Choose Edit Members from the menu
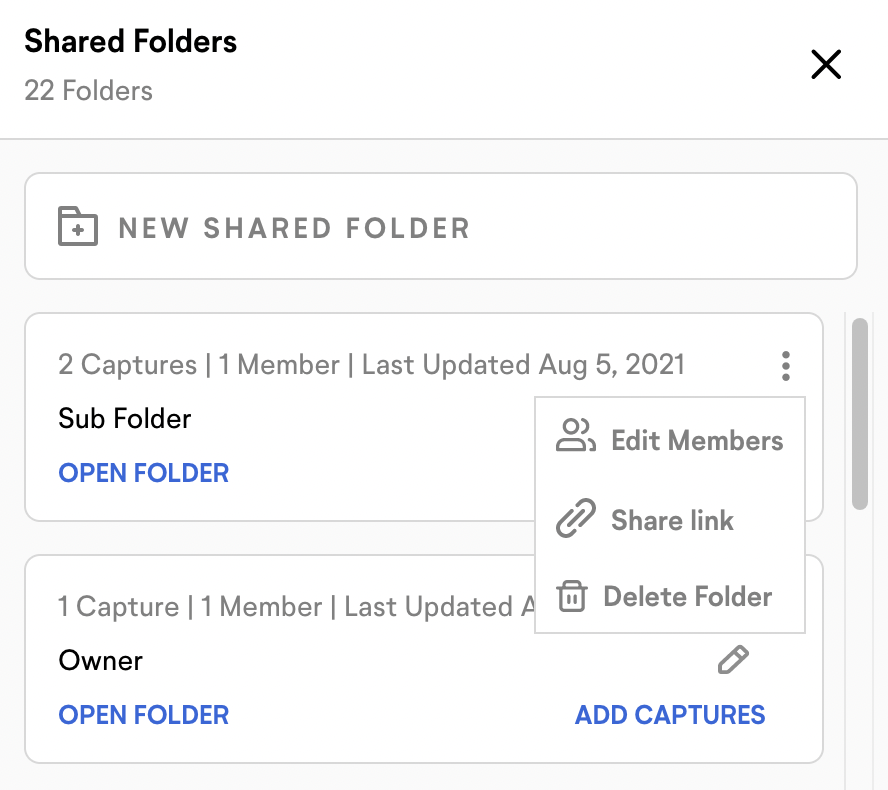The image size is (888, 790). (697, 440)
